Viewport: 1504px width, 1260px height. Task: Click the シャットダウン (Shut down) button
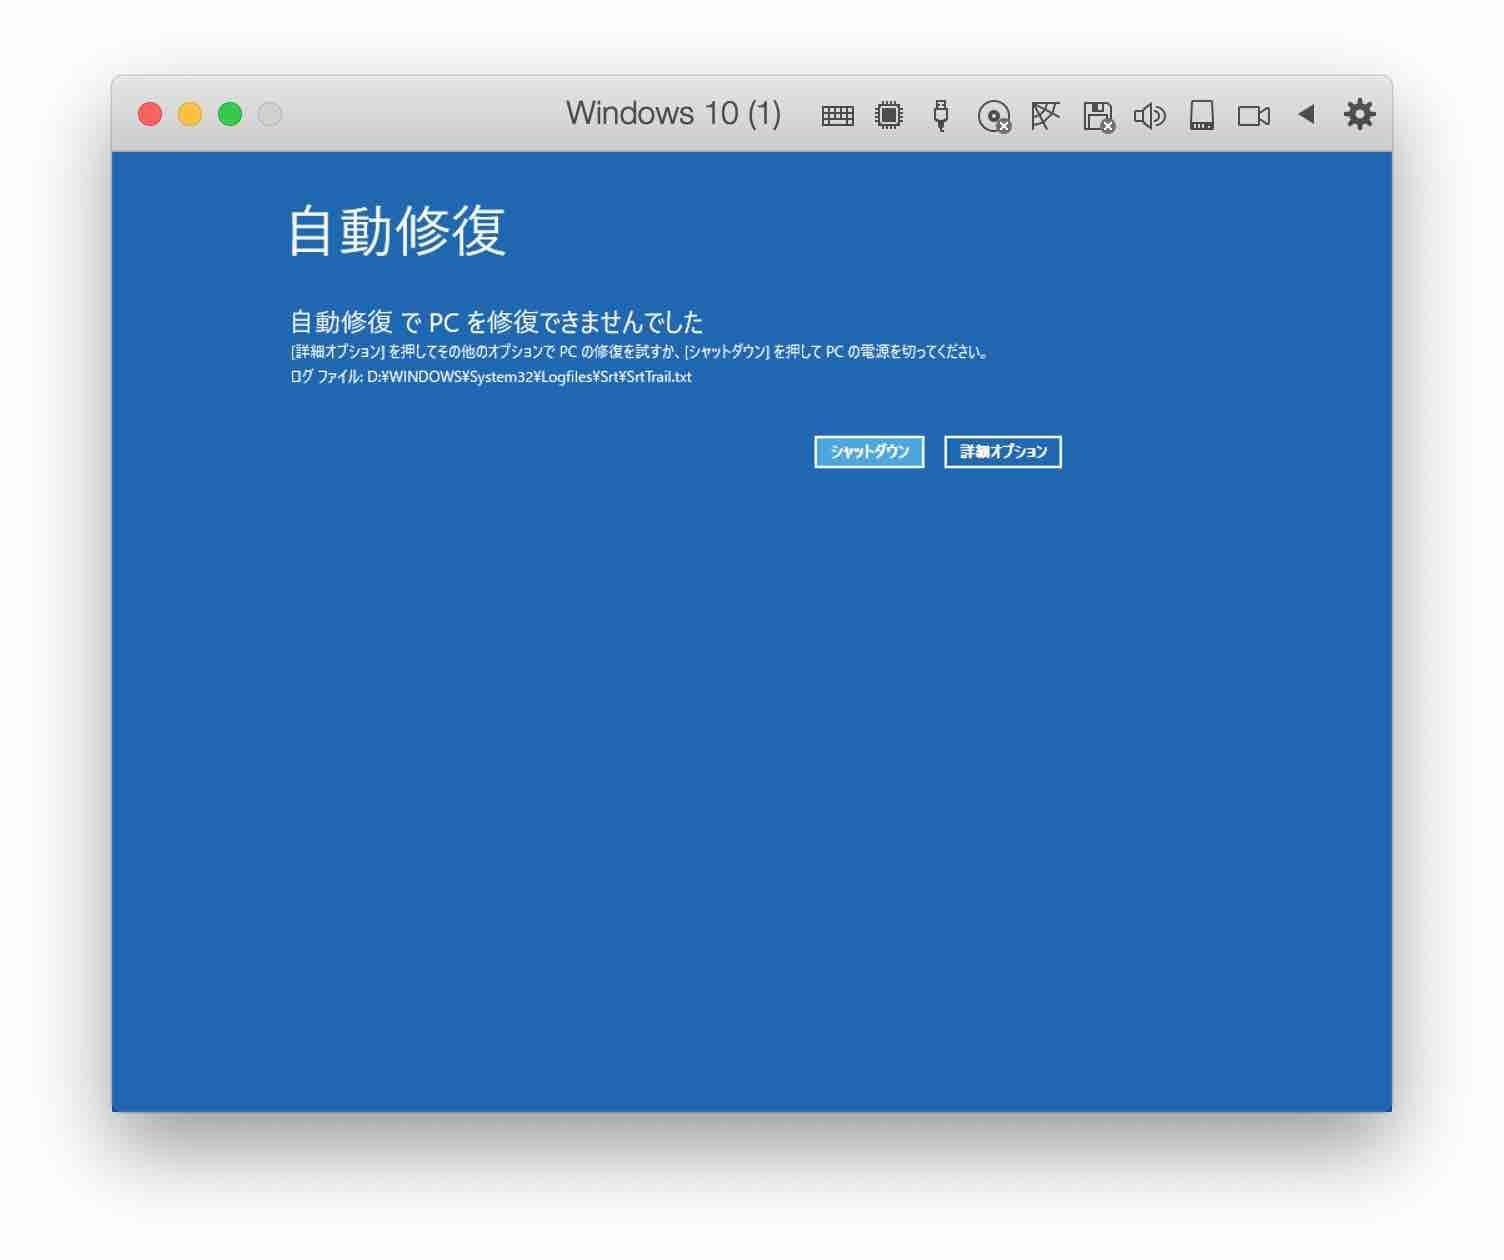pyautogui.click(x=869, y=451)
